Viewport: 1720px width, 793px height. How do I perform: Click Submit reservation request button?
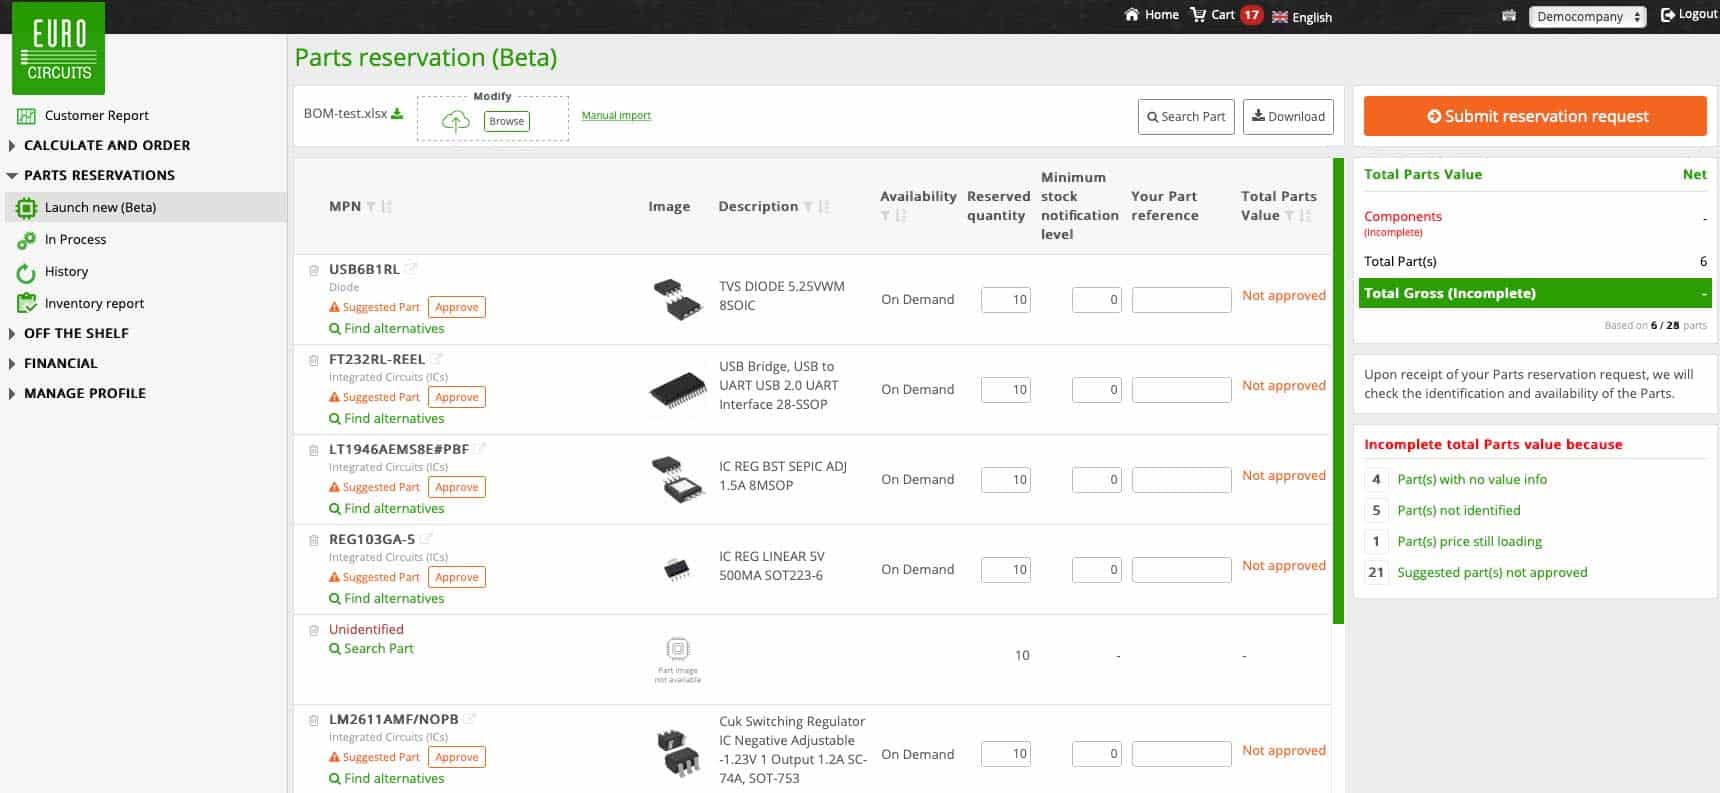point(1535,116)
